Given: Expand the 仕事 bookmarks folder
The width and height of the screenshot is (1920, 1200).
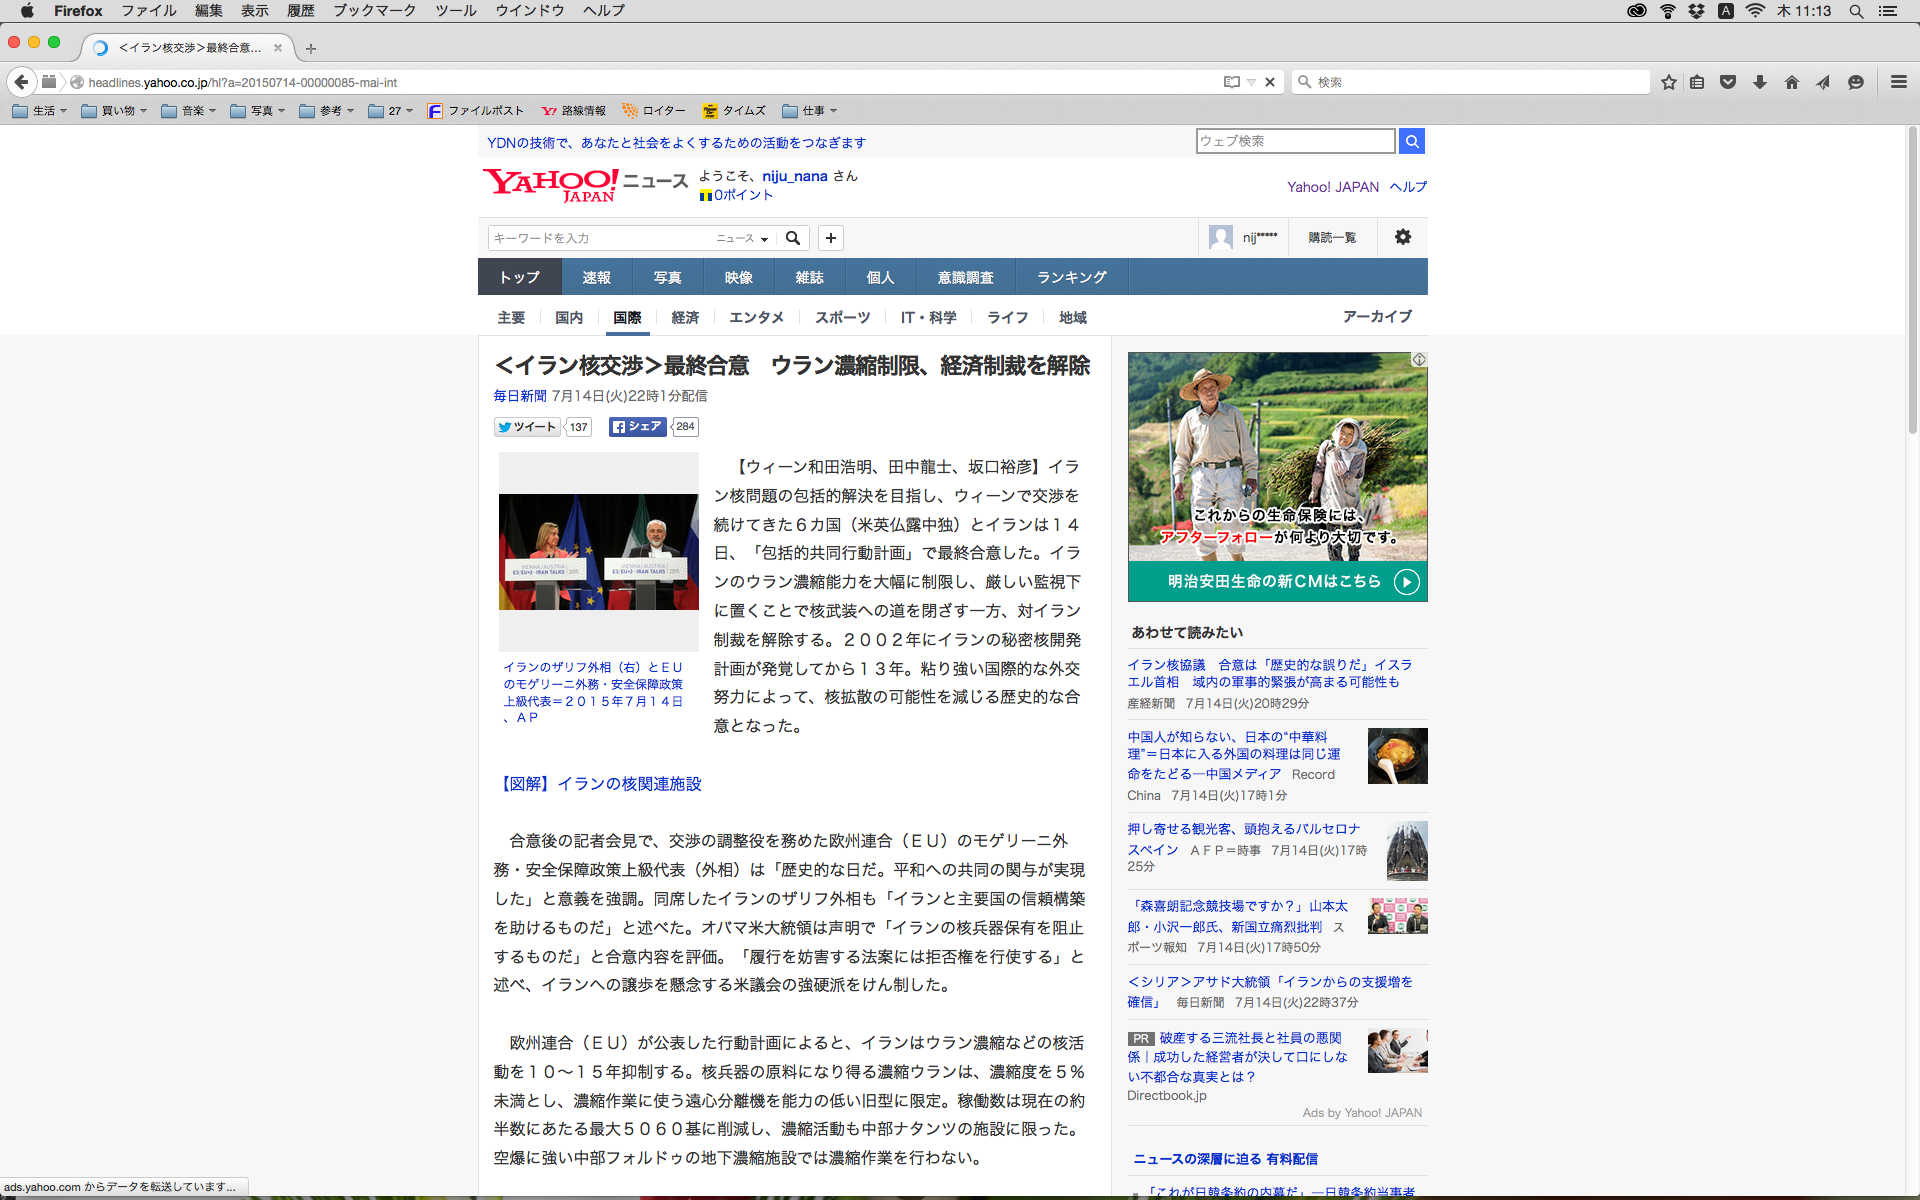Looking at the screenshot, I should 809,111.
